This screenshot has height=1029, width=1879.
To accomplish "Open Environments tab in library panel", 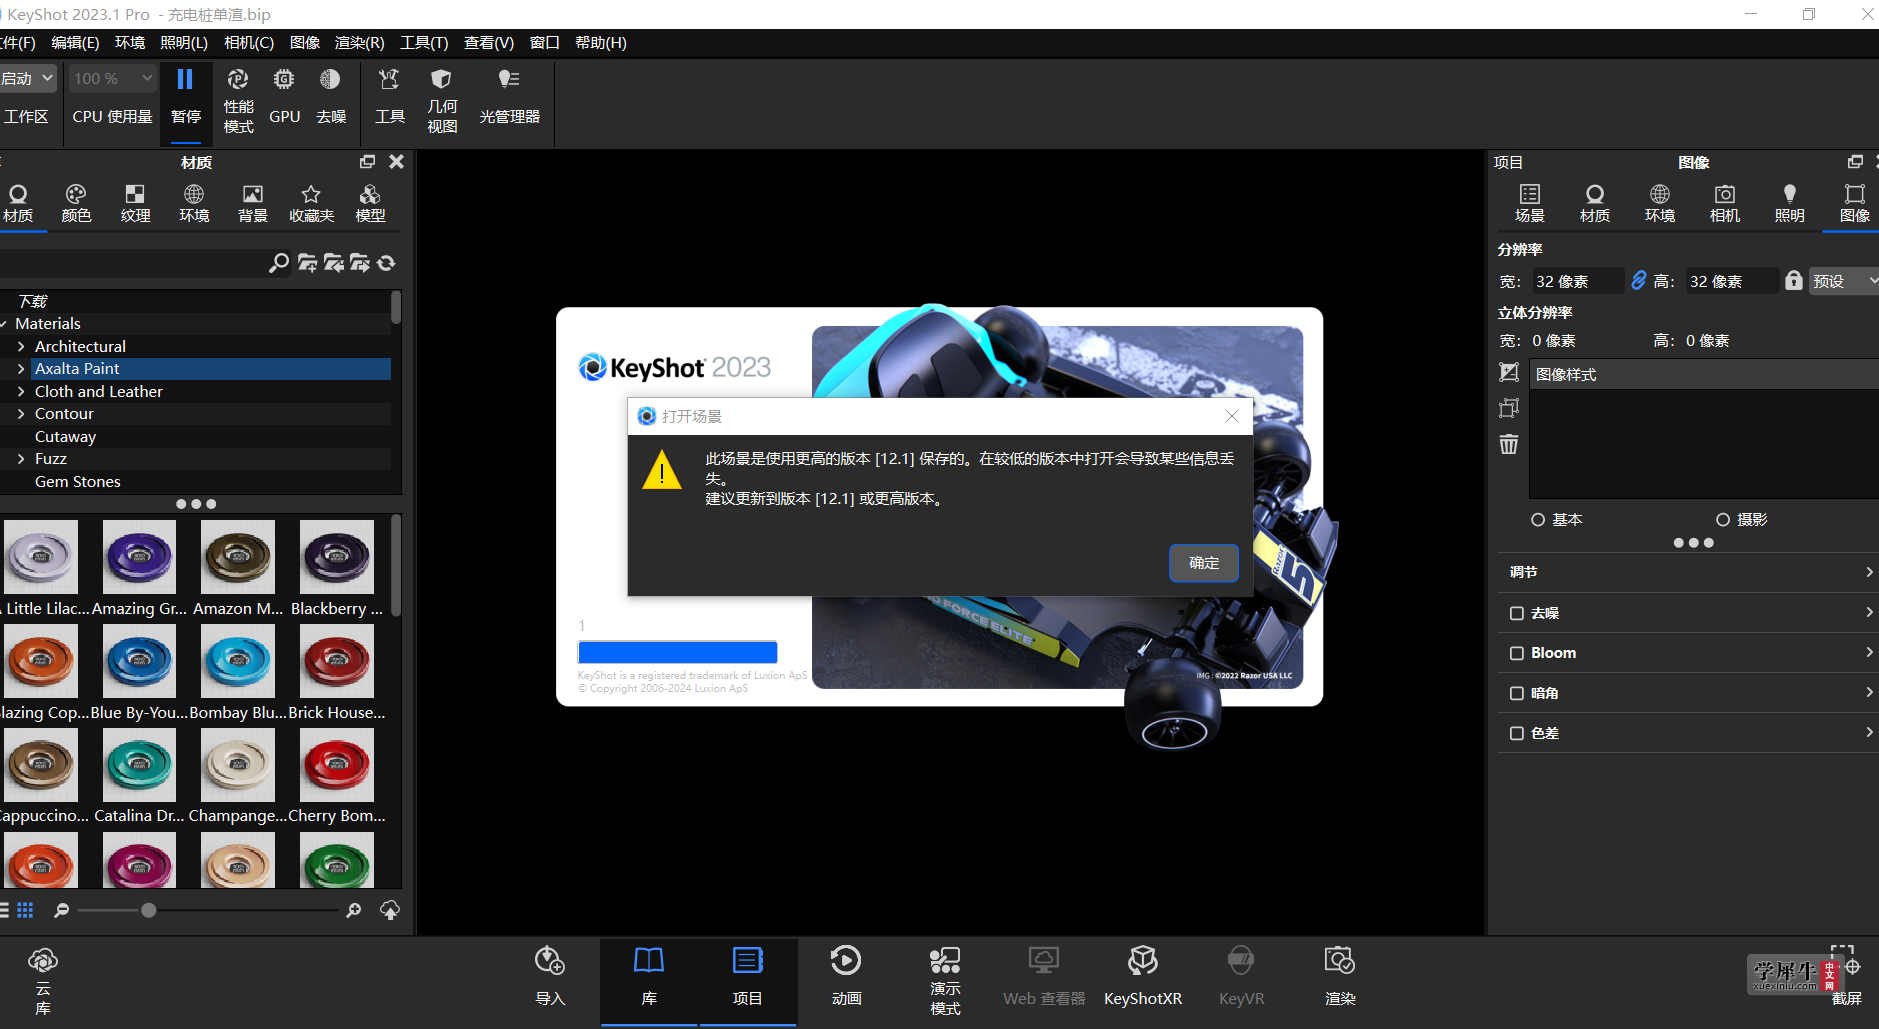I will (x=194, y=203).
